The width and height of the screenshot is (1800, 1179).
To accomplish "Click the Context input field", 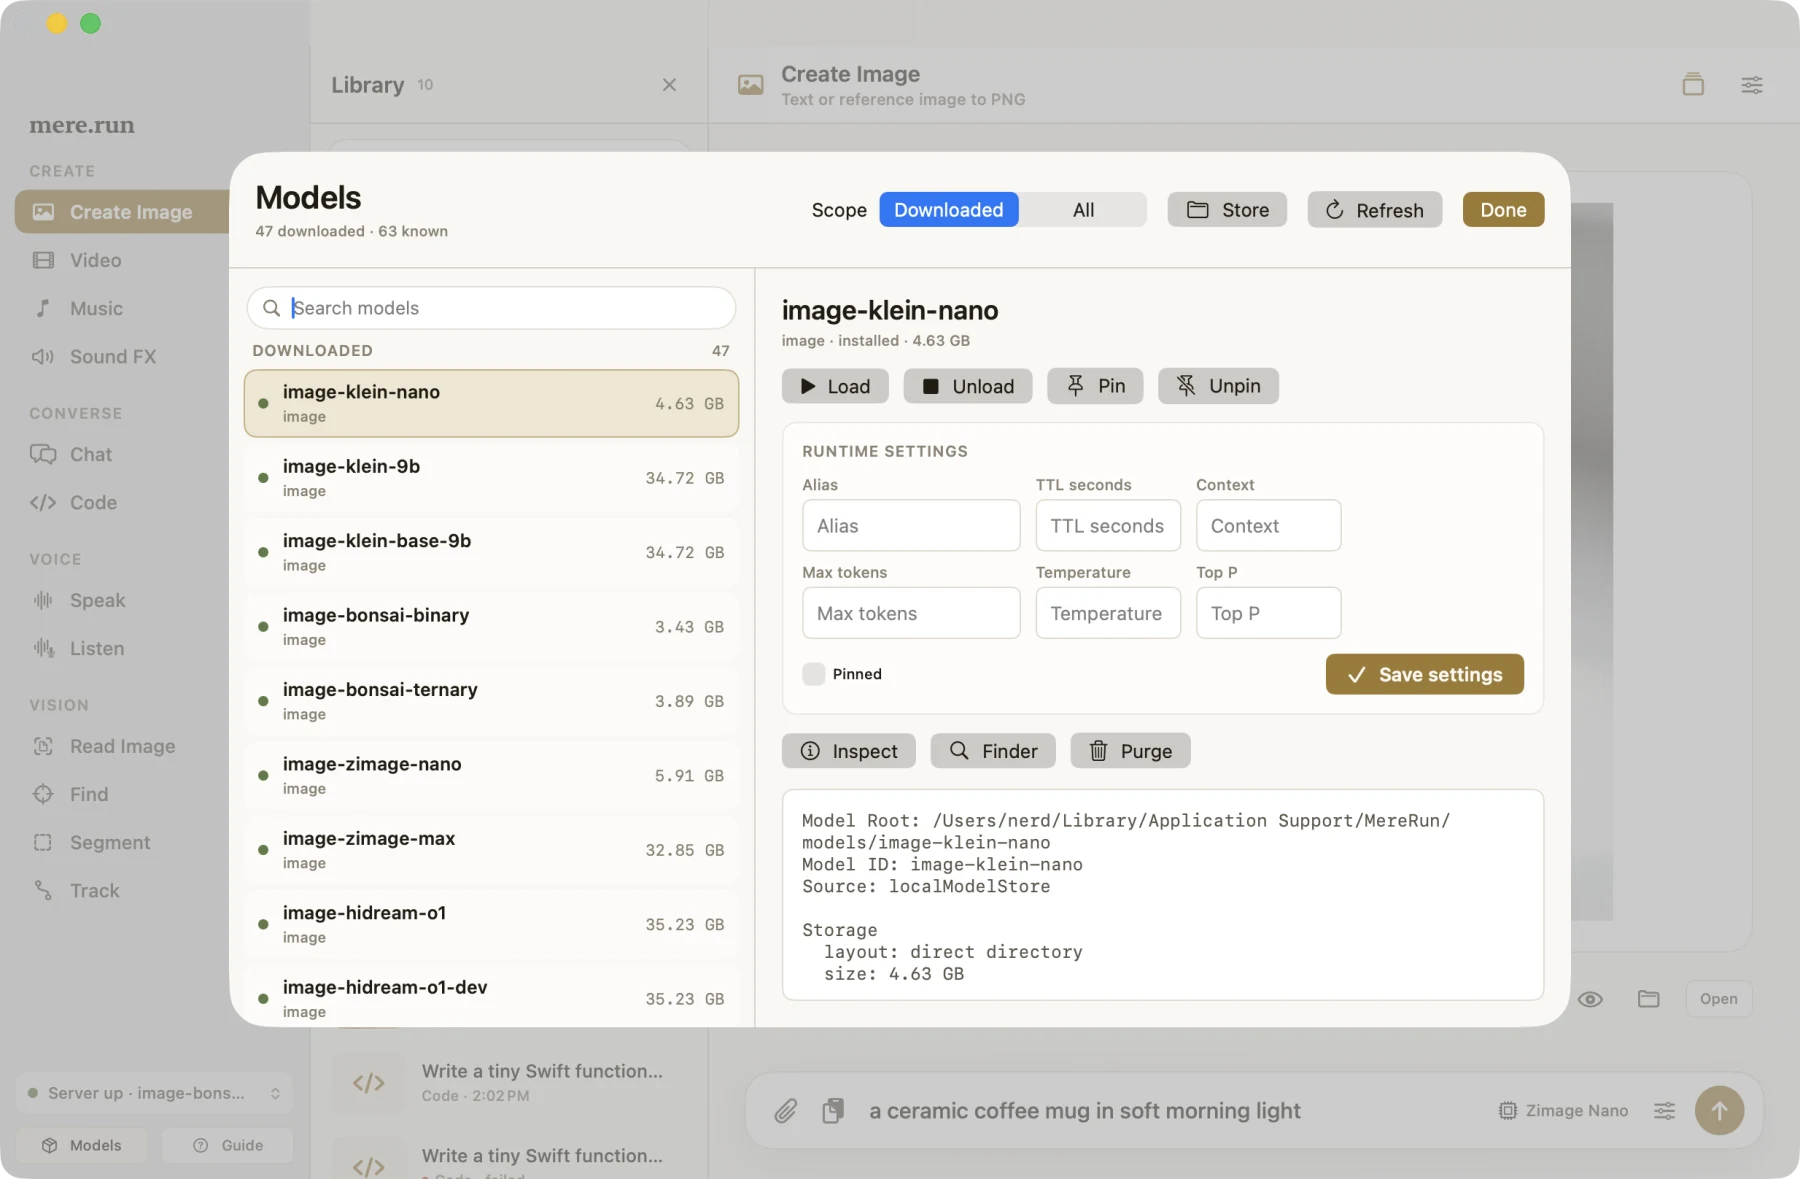I will 1268,525.
